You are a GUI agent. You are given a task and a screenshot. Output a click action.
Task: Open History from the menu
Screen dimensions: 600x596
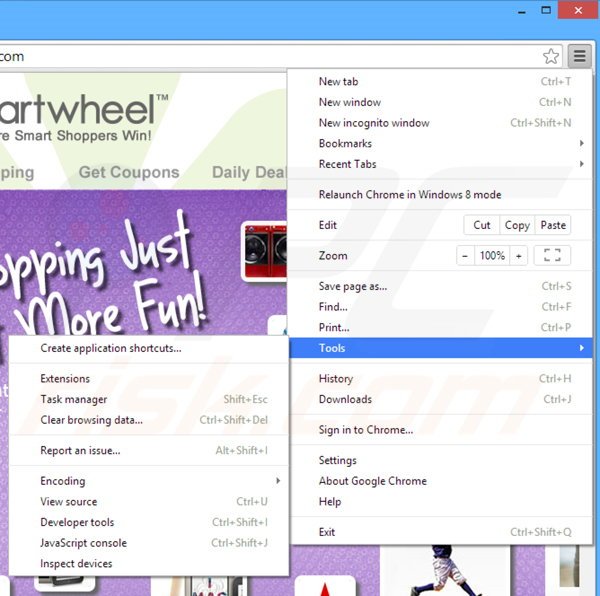click(440, 379)
